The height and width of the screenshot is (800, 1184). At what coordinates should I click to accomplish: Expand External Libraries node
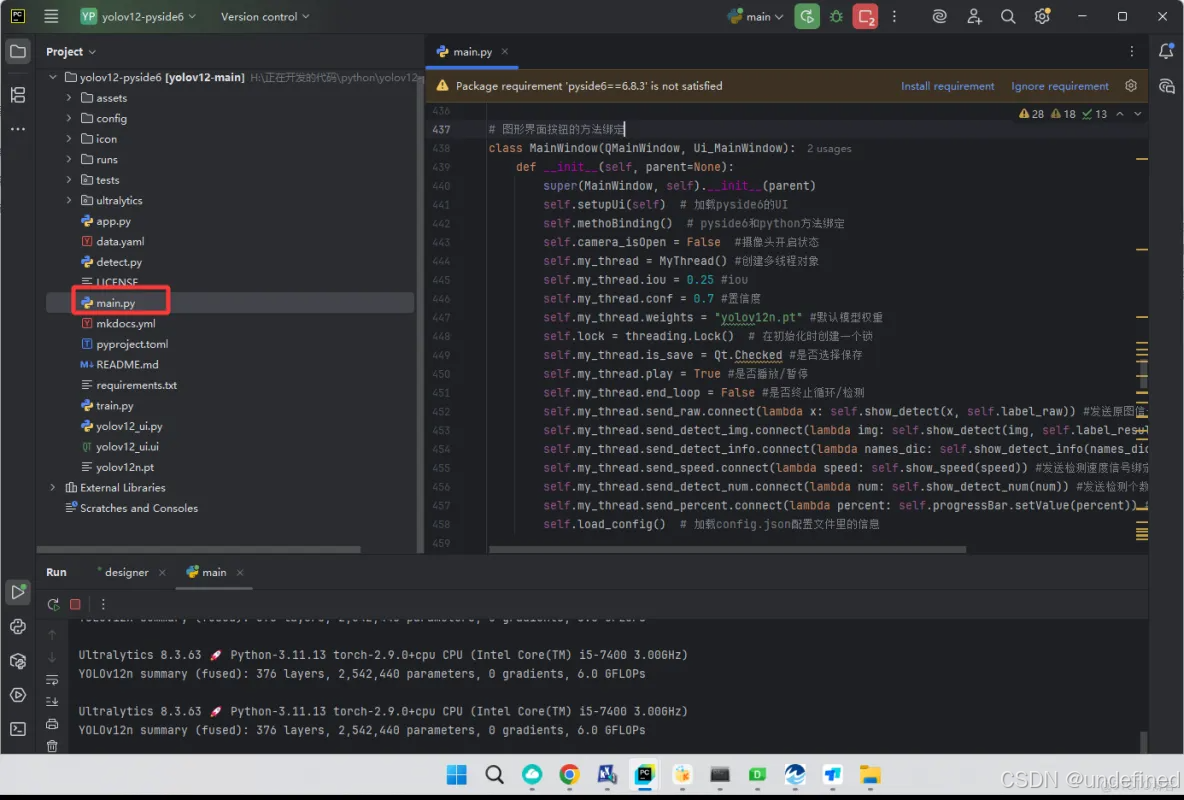pos(53,487)
